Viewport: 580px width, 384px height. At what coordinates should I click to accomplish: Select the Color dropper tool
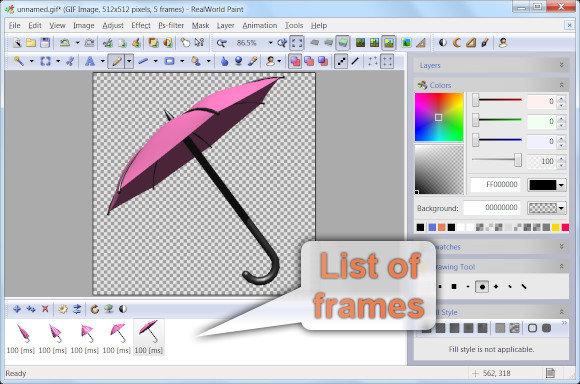pos(252,61)
